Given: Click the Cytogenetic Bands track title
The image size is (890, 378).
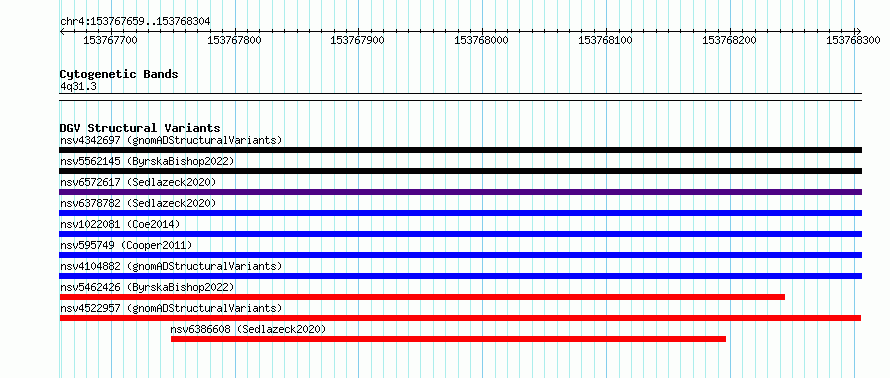Looking at the screenshot, I should tap(119, 74).
